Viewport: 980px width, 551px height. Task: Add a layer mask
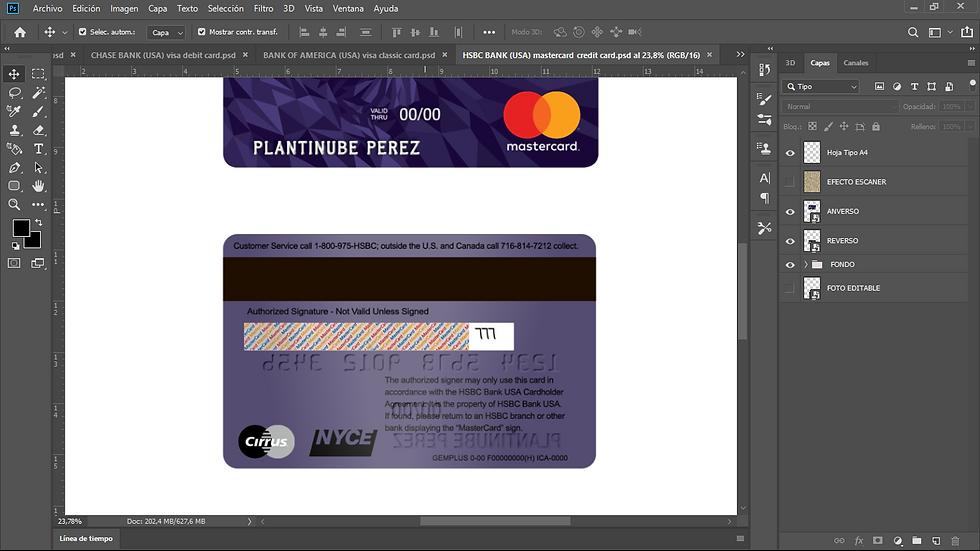click(x=878, y=540)
